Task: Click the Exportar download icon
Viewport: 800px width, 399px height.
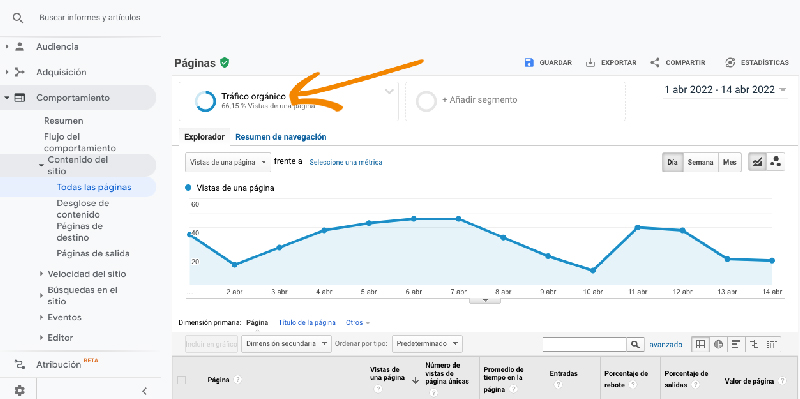Action: point(590,63)
